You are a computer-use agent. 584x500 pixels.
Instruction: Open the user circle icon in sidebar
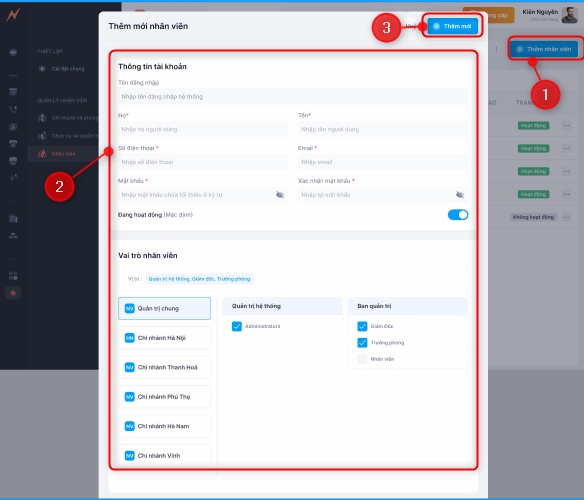tap(13, 127)
